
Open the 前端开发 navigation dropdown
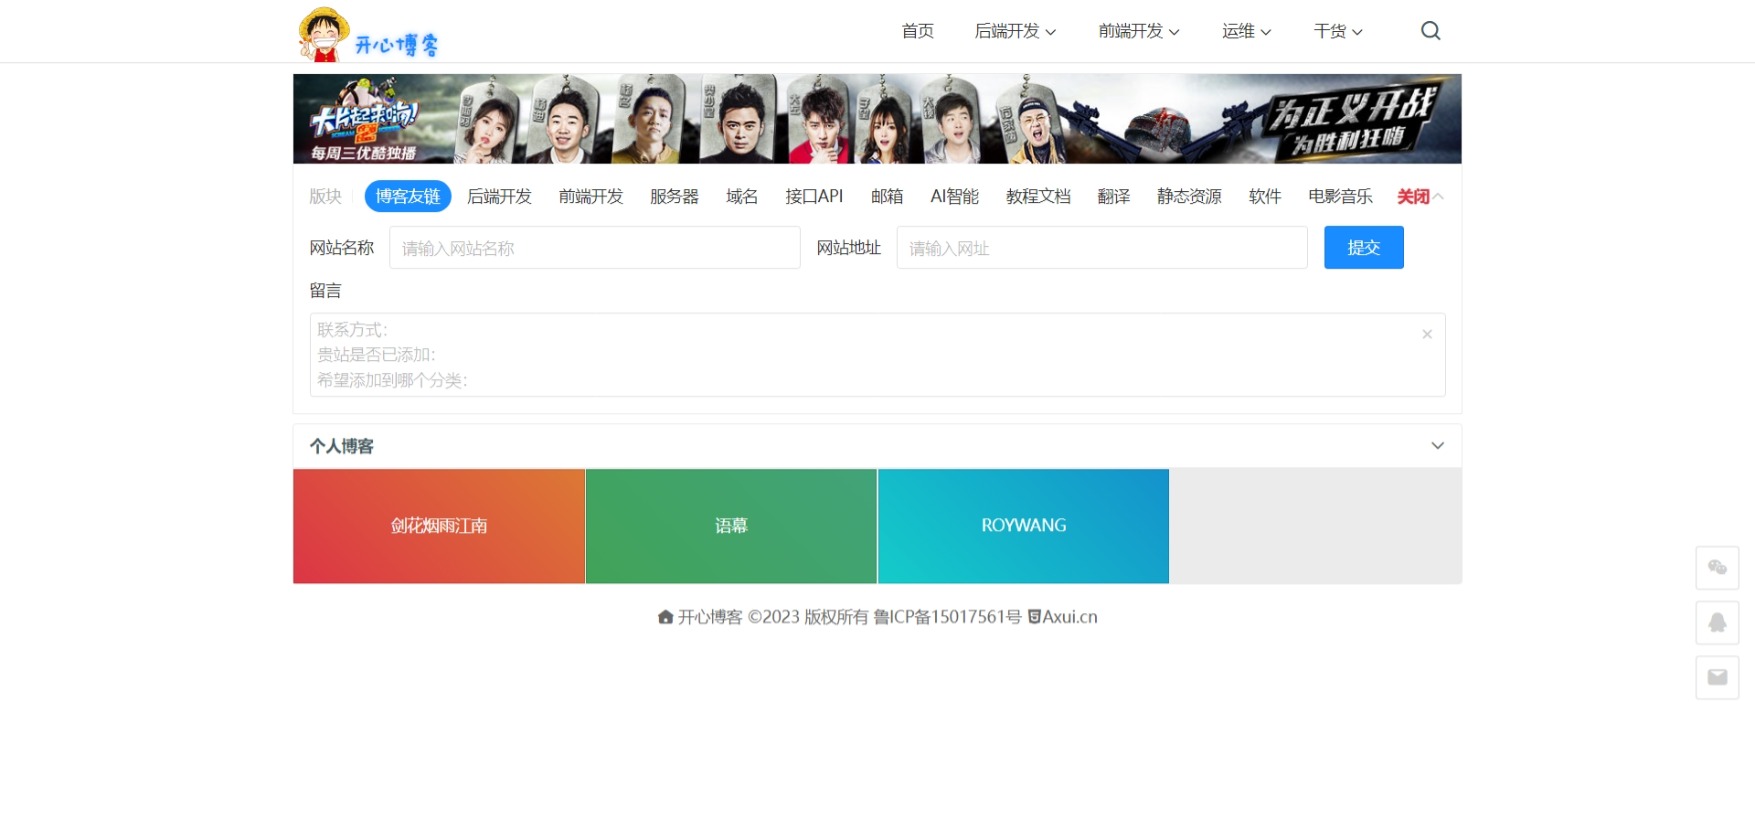[x=1138, y=31]
